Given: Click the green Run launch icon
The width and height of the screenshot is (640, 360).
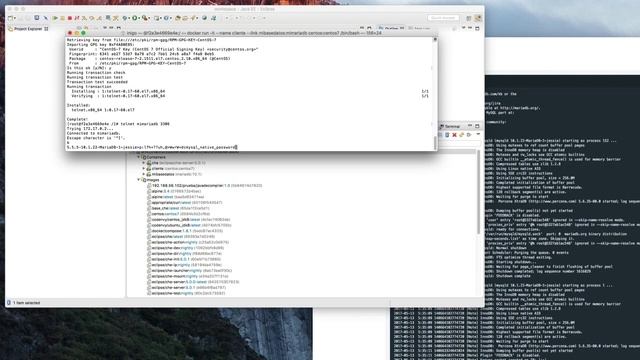Looking at the screenshot, I should pyautogui.click(x=134, y=18).
